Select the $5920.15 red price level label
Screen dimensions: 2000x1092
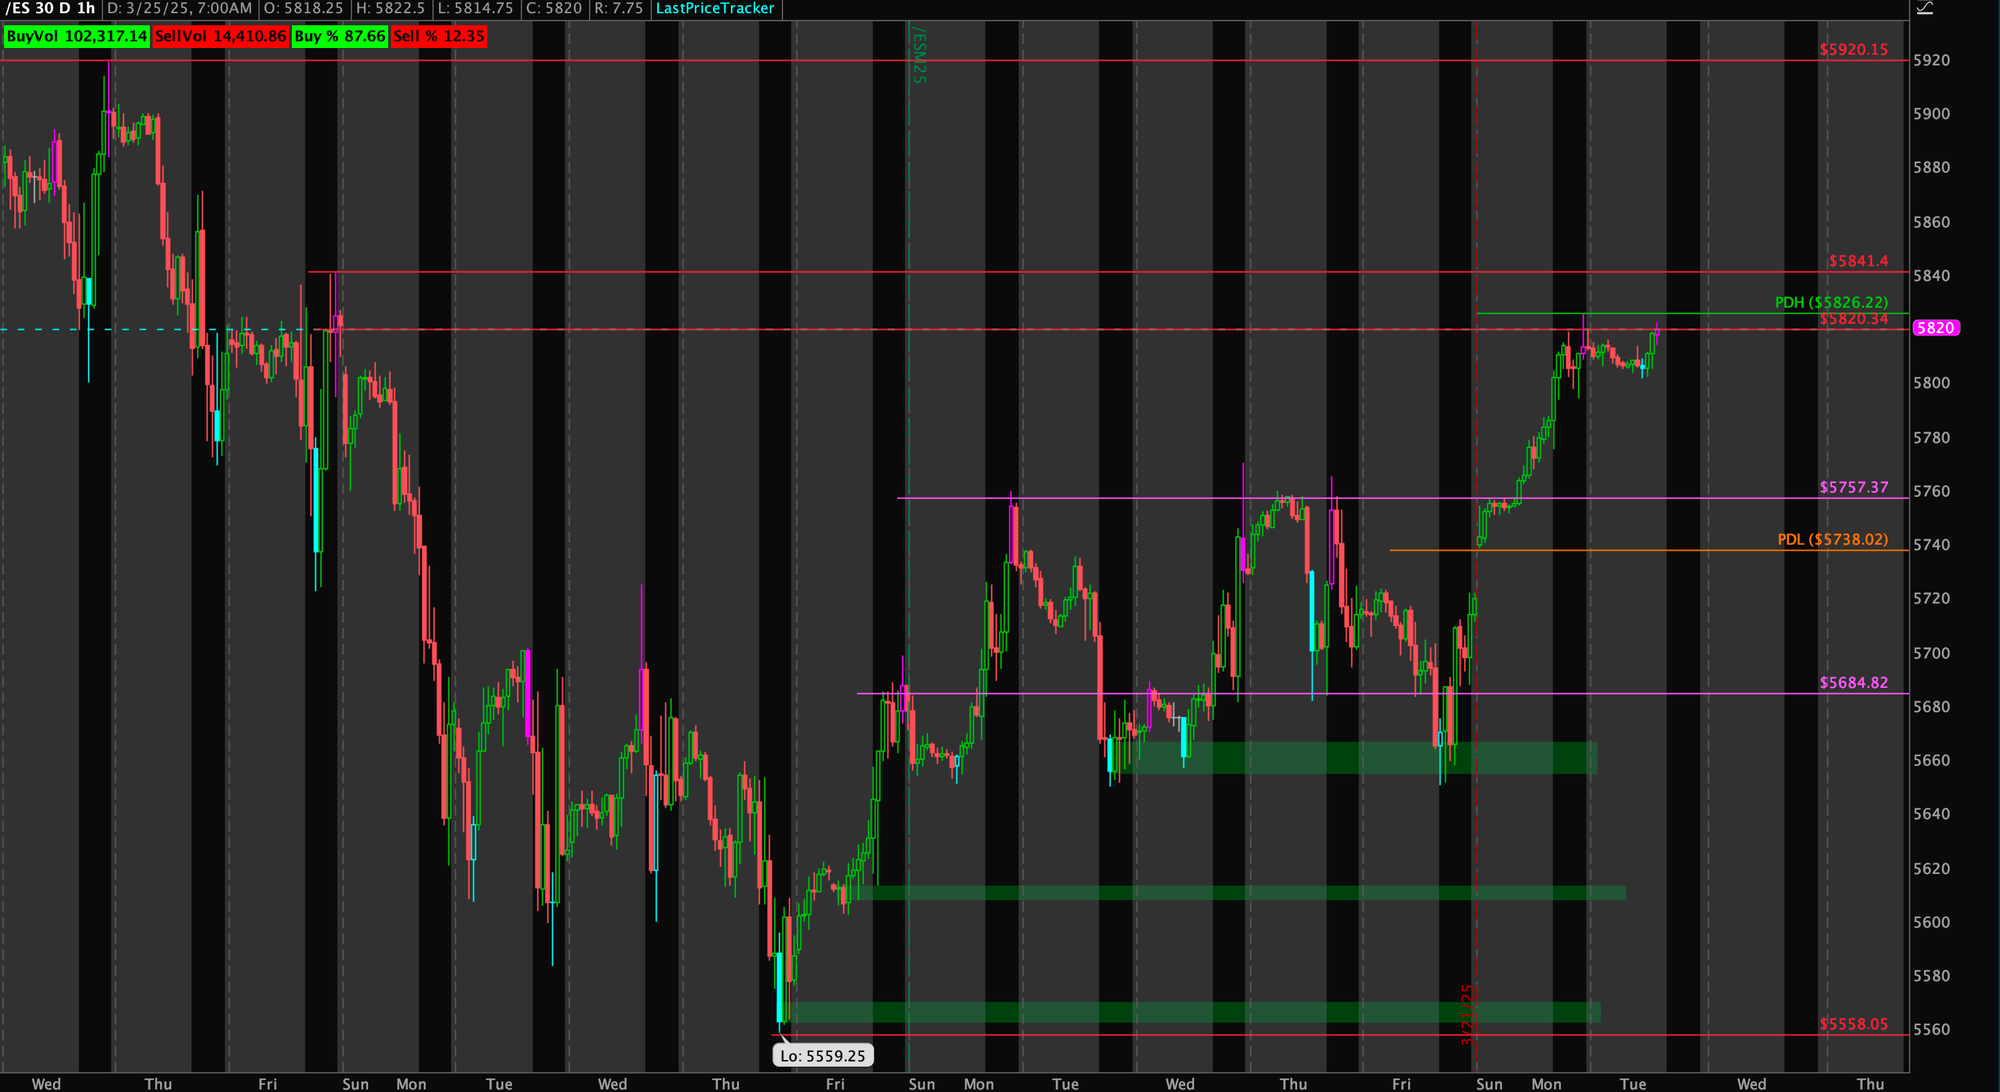pos(1853,49)
